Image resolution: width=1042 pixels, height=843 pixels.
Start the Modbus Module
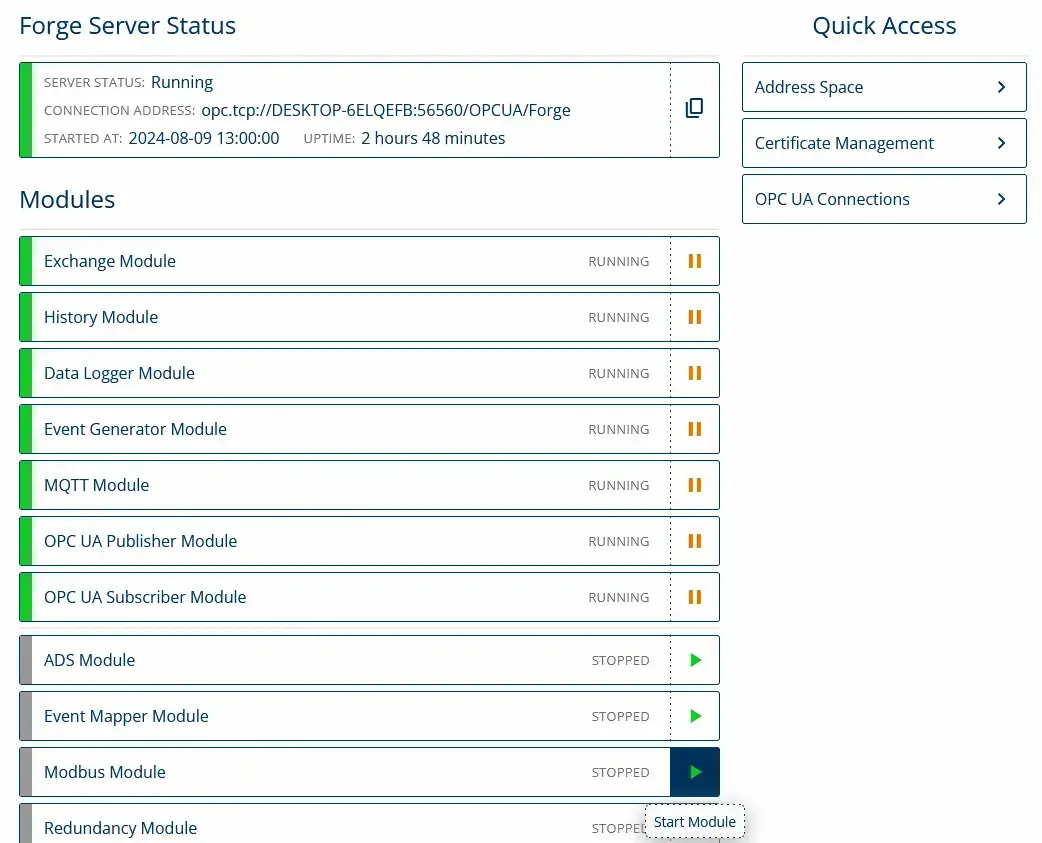point(695,772)
